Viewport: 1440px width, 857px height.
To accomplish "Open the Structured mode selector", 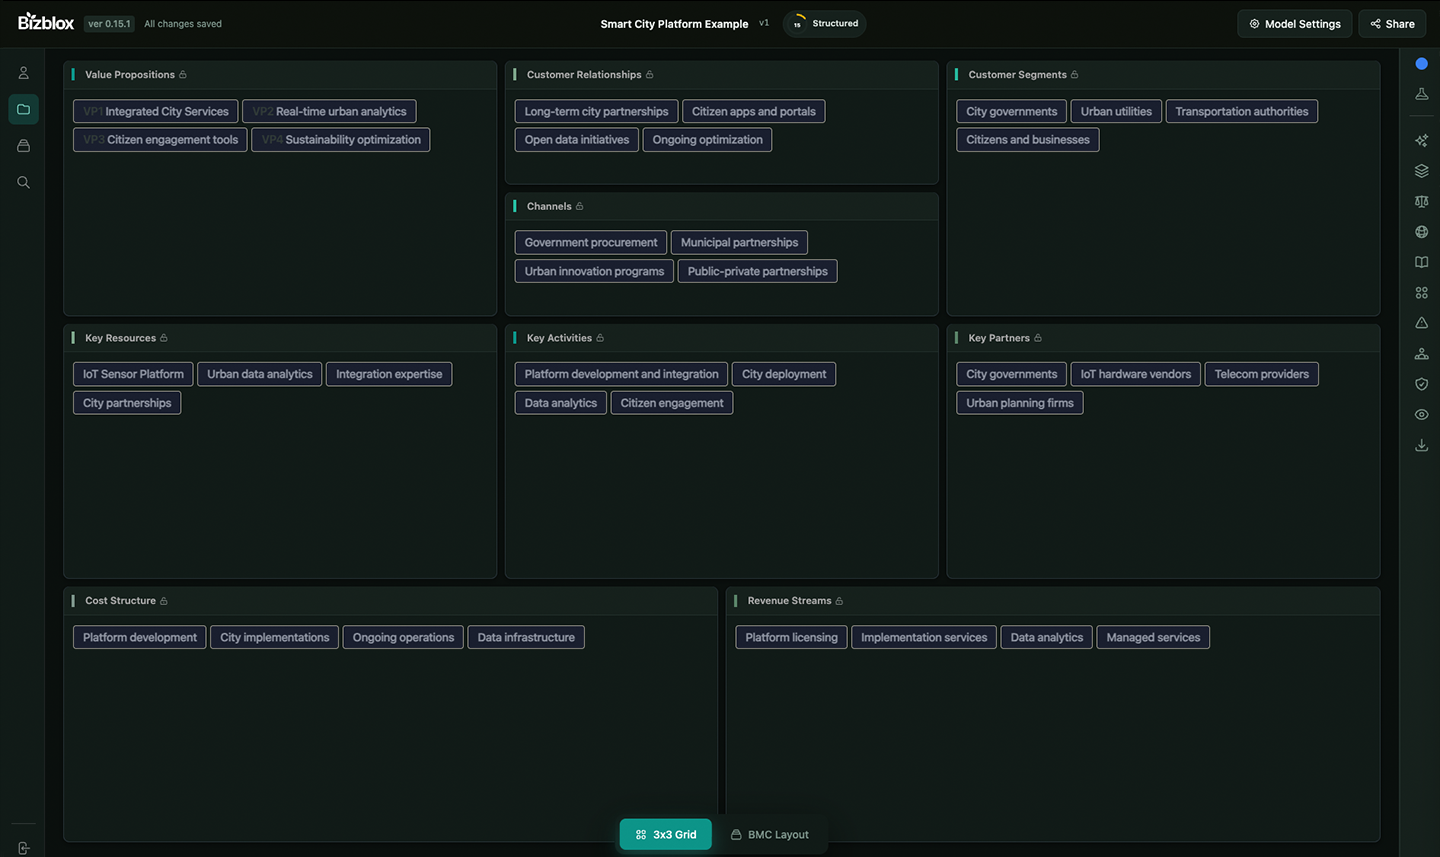I will (x=824, y=23).
